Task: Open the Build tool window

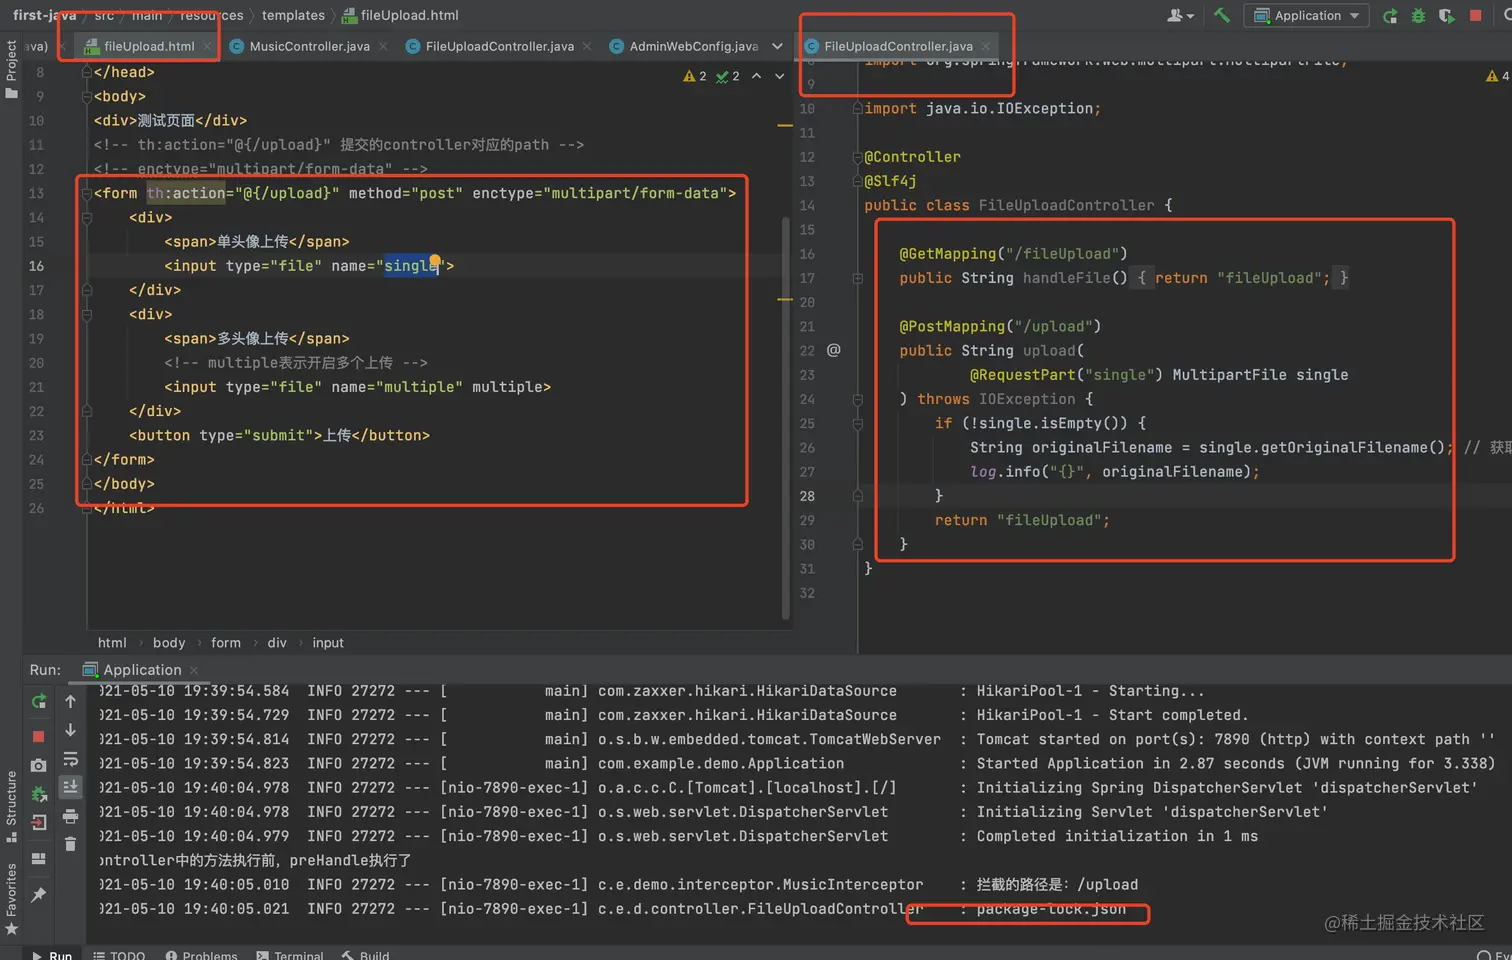Action: [365, 955]
